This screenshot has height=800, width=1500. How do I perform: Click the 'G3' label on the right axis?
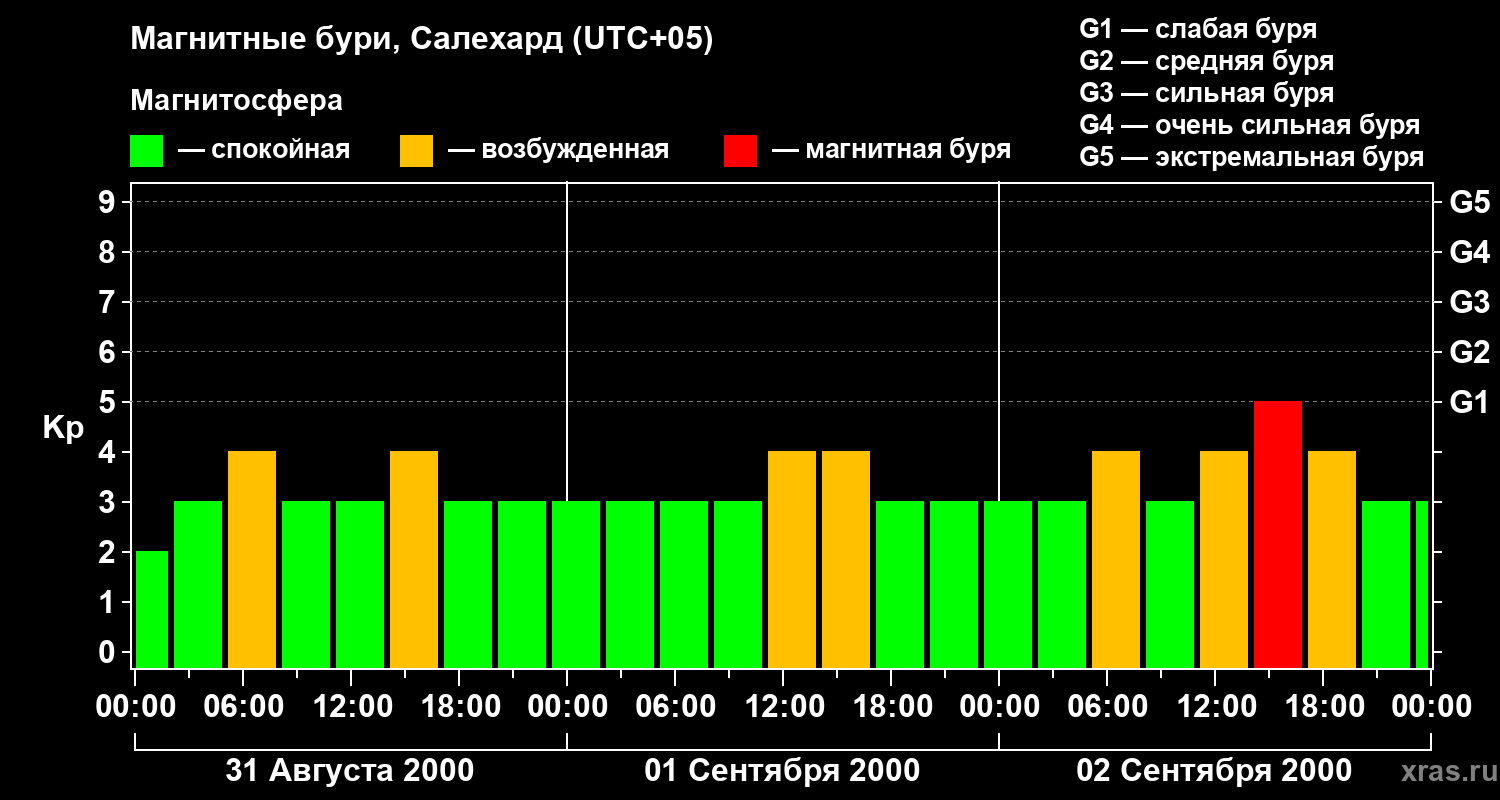1469,302
